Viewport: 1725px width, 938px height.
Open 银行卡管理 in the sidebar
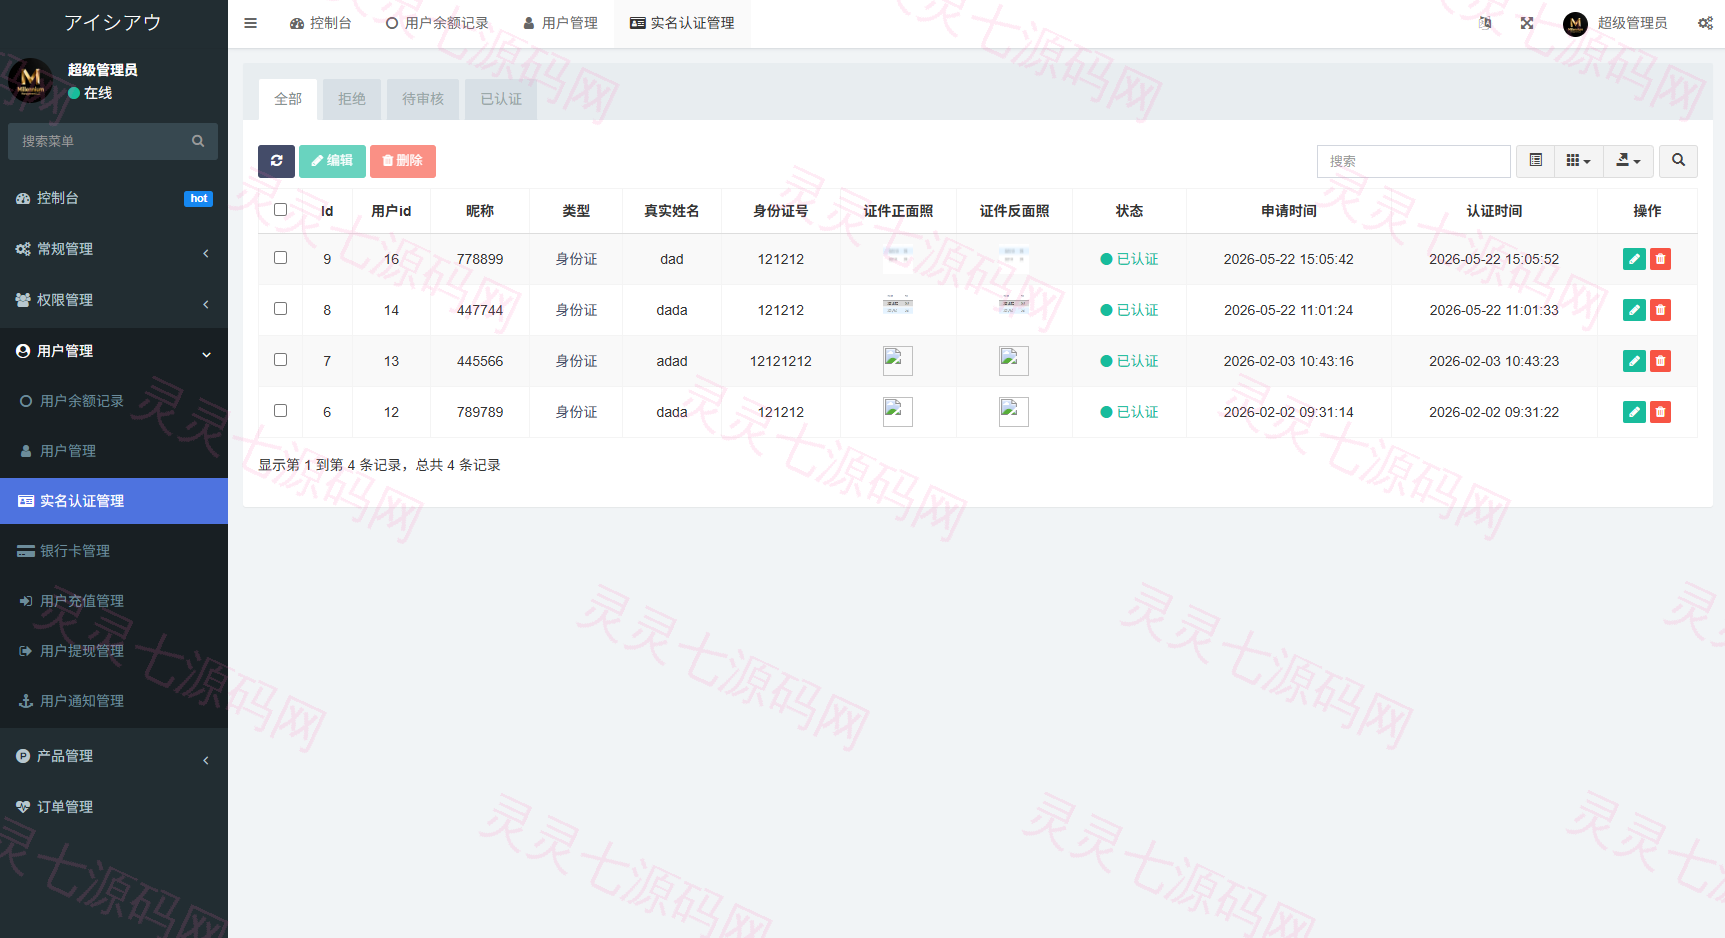pyautogui.click(x=114, y=551)
